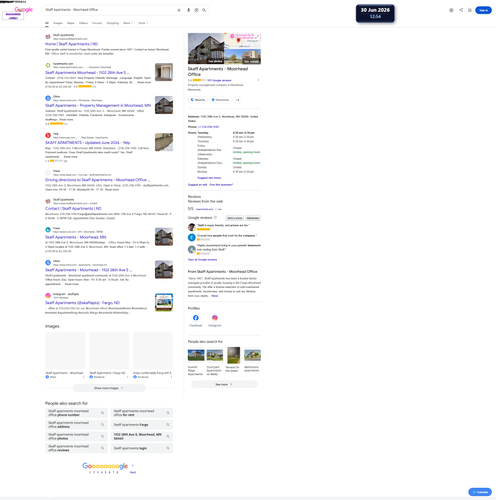Click Write a review button

(x=235, y=218)
